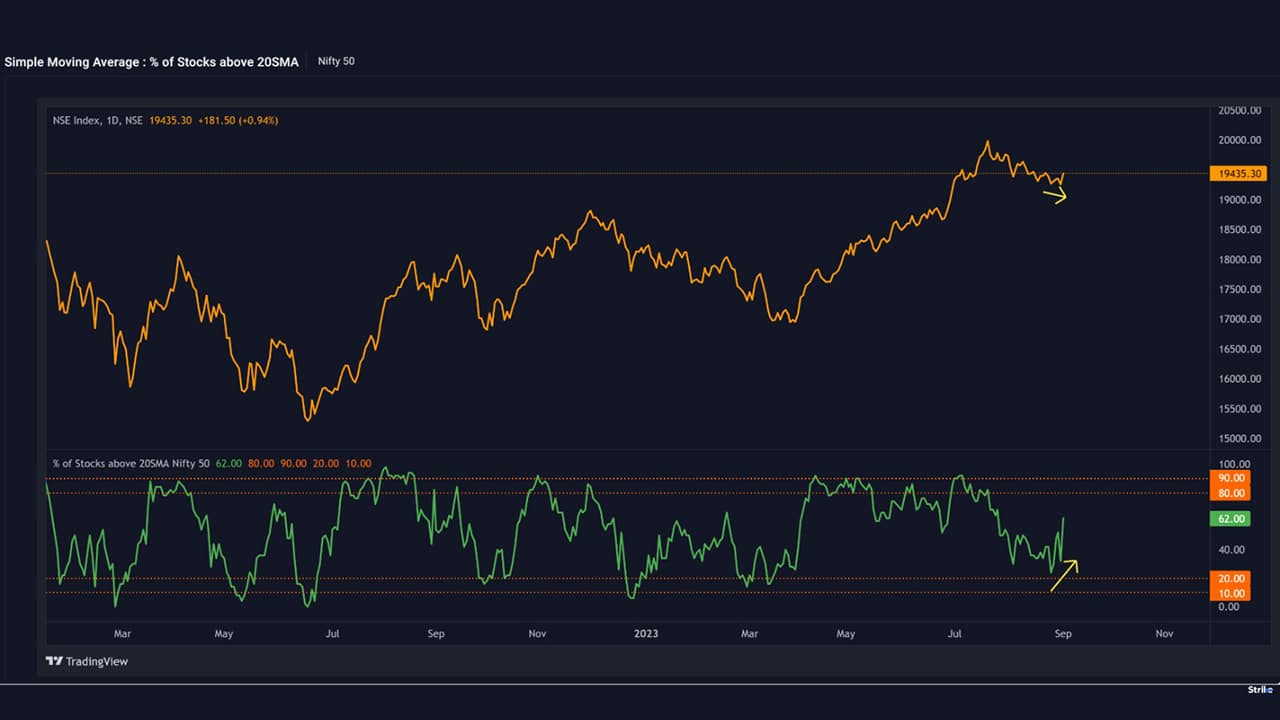This screenshot has width=1280, height=720.
Task: Click the yellow down arrow on price chart
Action: [1054, 196]
